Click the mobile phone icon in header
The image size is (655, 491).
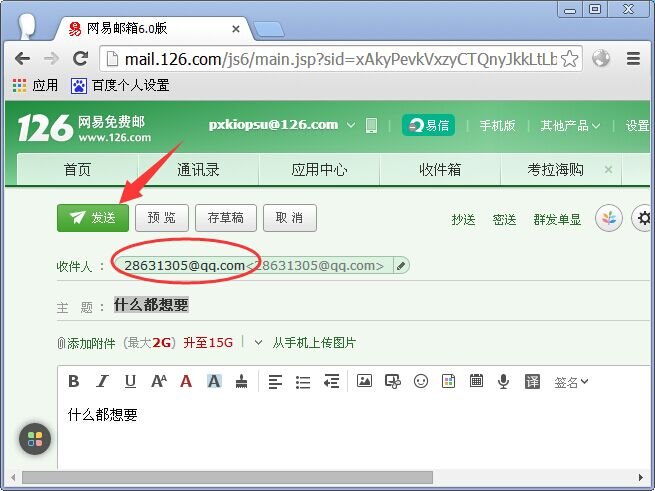(371, 125)
